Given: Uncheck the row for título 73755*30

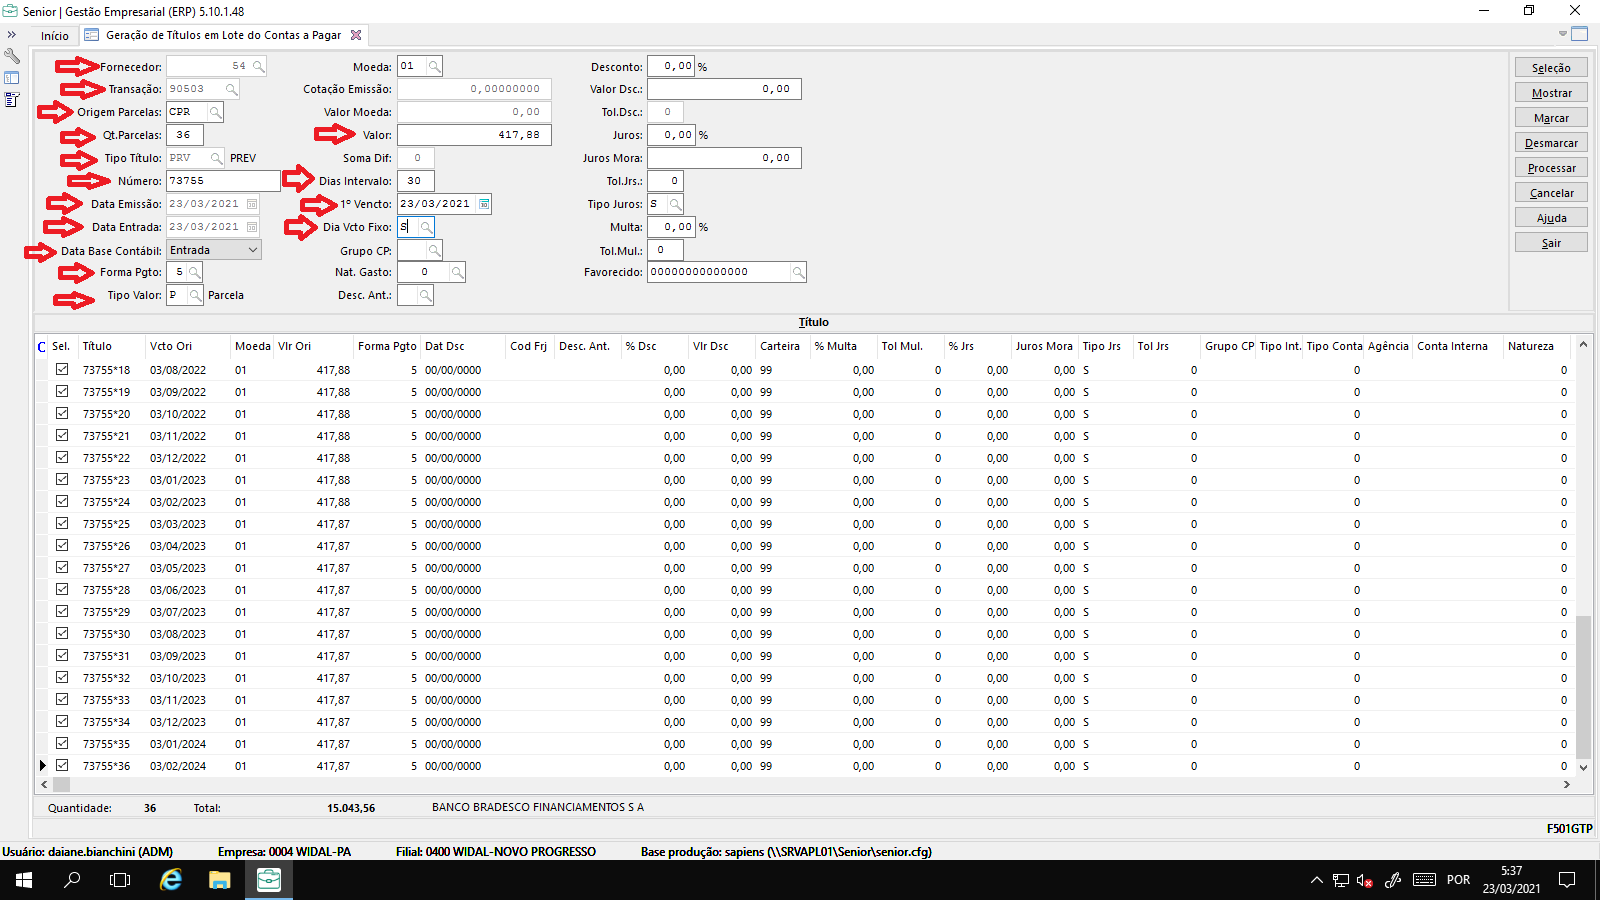Looking at the screenshot, I should pyautogui.click(x=62, y=634).
